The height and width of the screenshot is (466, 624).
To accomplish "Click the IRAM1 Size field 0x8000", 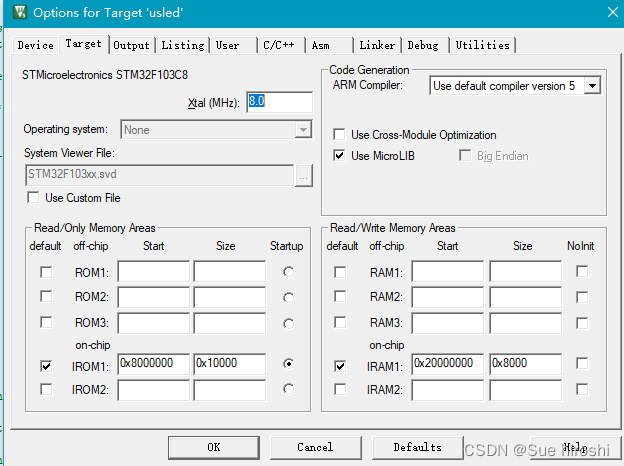I will (x=526, y=364).
